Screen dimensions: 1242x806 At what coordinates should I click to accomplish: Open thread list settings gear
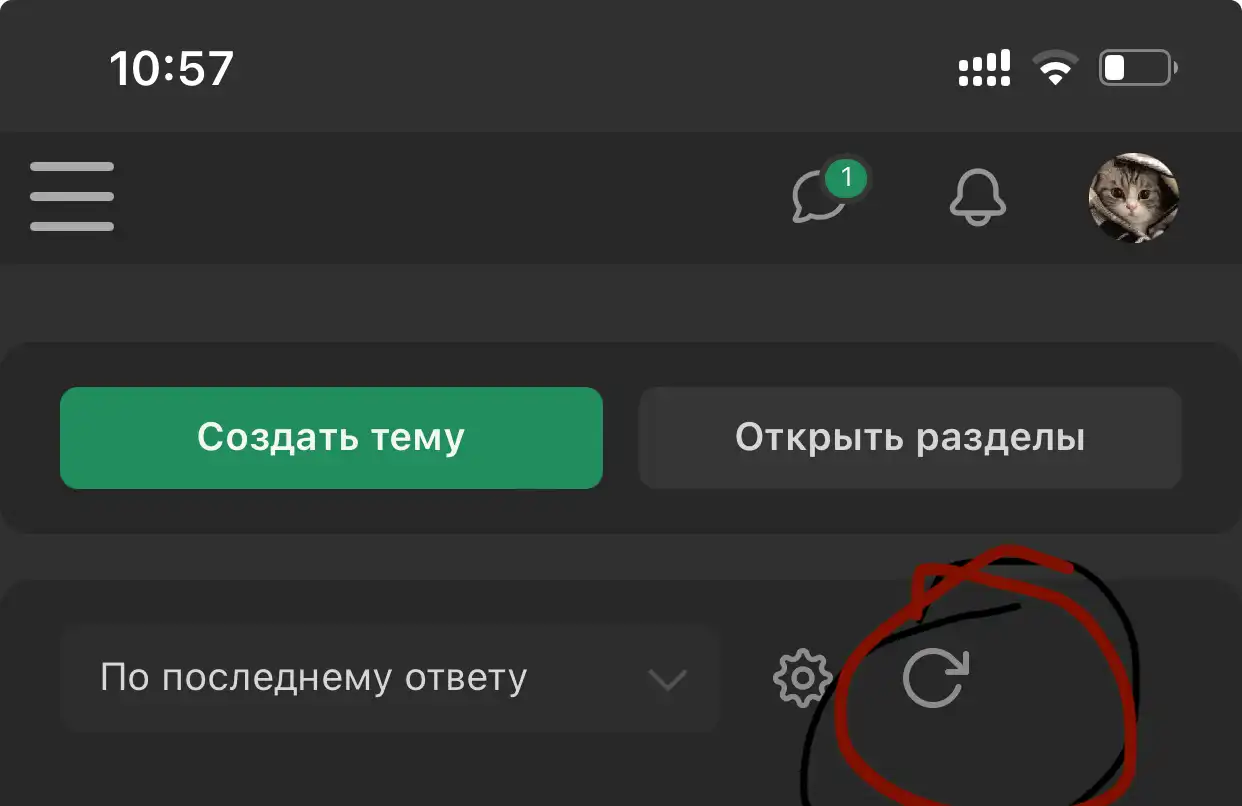point(803,679)
